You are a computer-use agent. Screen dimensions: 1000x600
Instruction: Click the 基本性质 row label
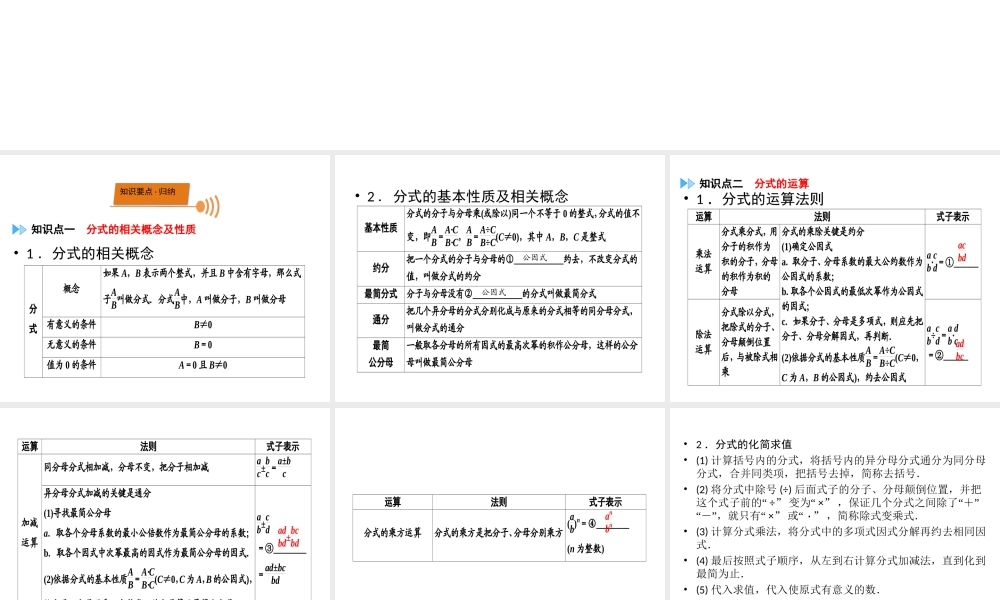[x=381, y=228]
